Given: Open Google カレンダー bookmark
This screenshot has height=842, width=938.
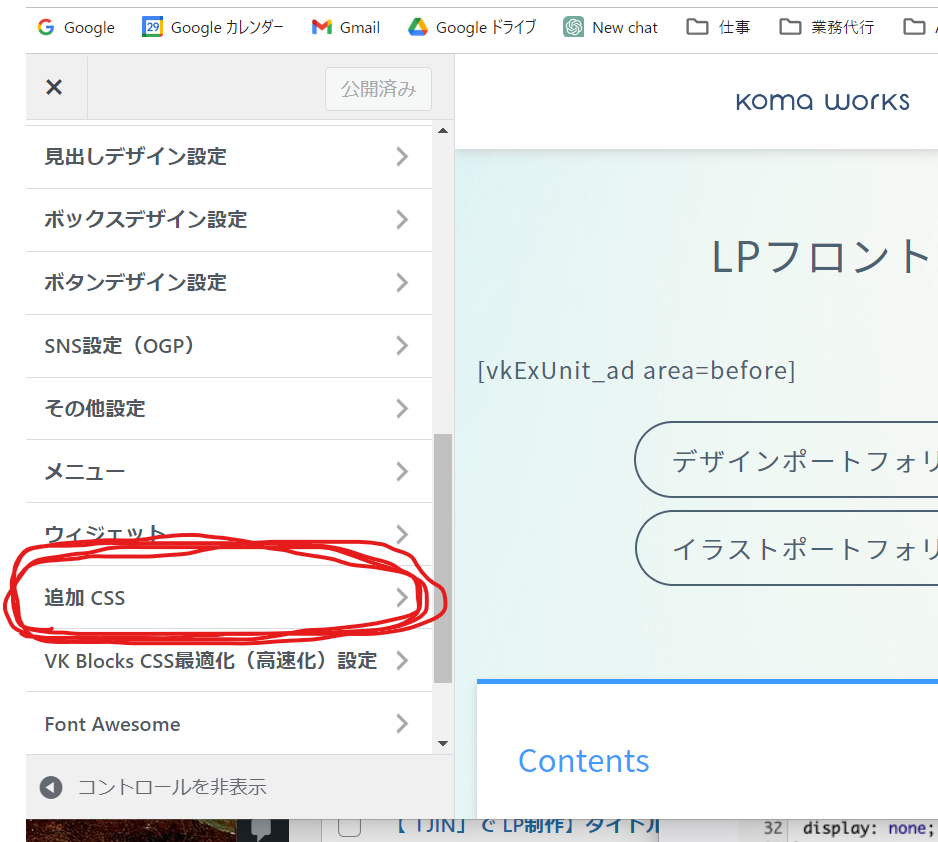Looking at the screenshot, I should [x=212, y=27].
